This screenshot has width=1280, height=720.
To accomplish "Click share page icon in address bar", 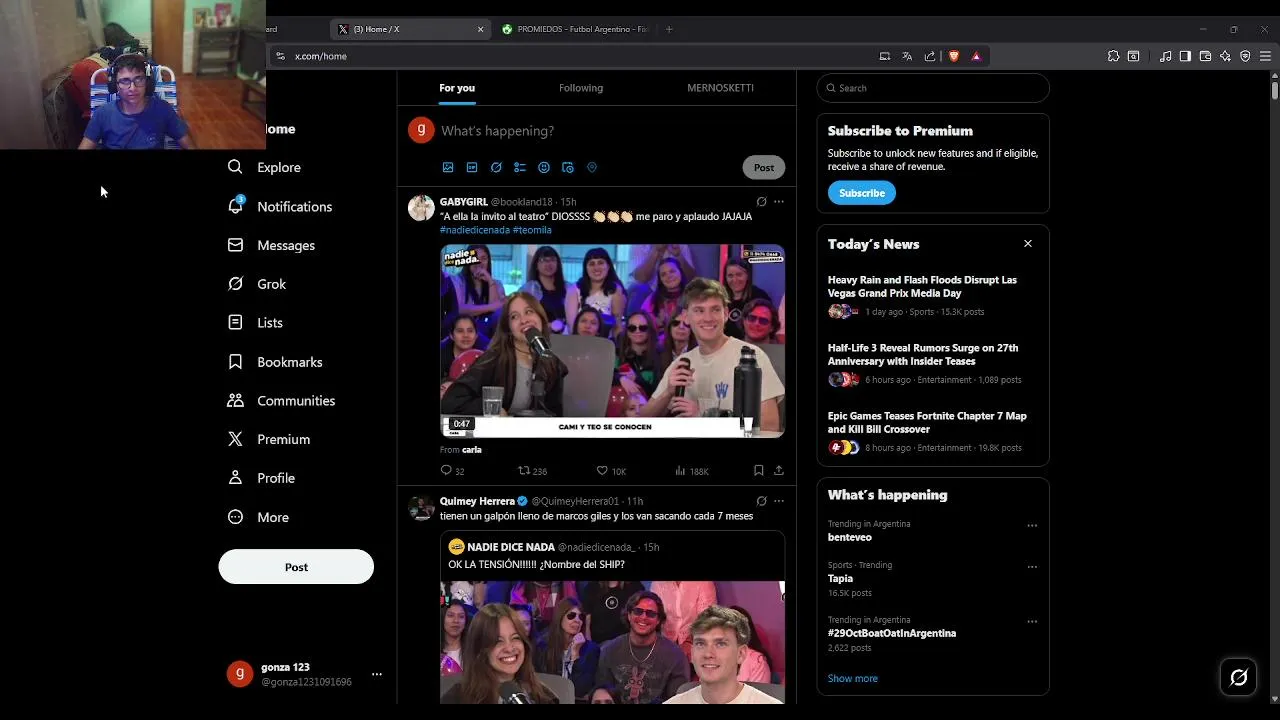I will pyautogui.click(x=930, y=56).
